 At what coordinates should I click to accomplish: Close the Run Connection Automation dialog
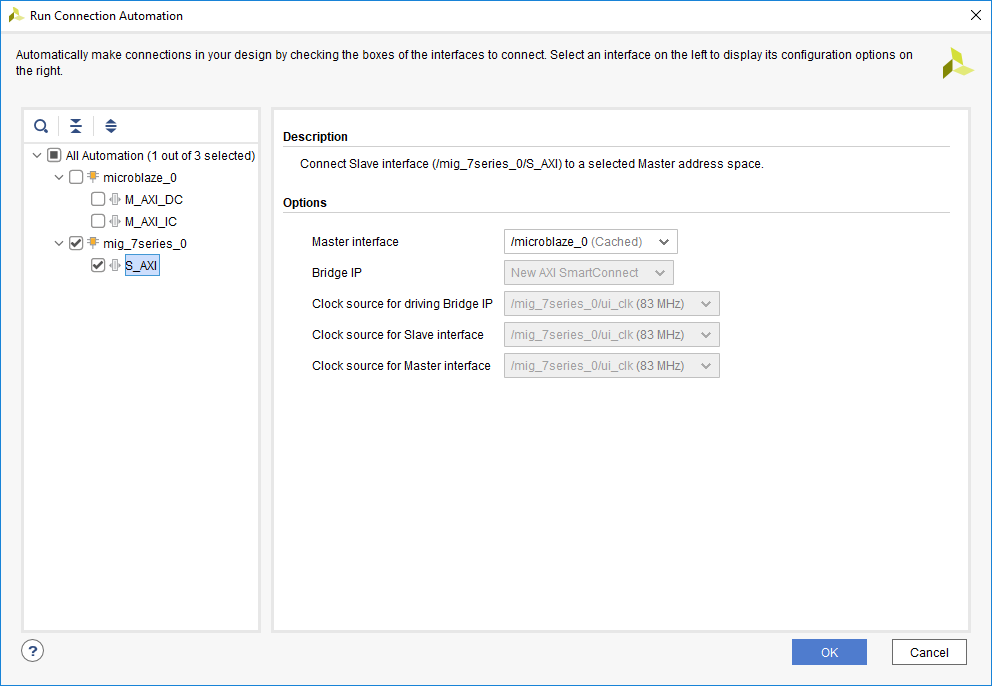(976, 15)
